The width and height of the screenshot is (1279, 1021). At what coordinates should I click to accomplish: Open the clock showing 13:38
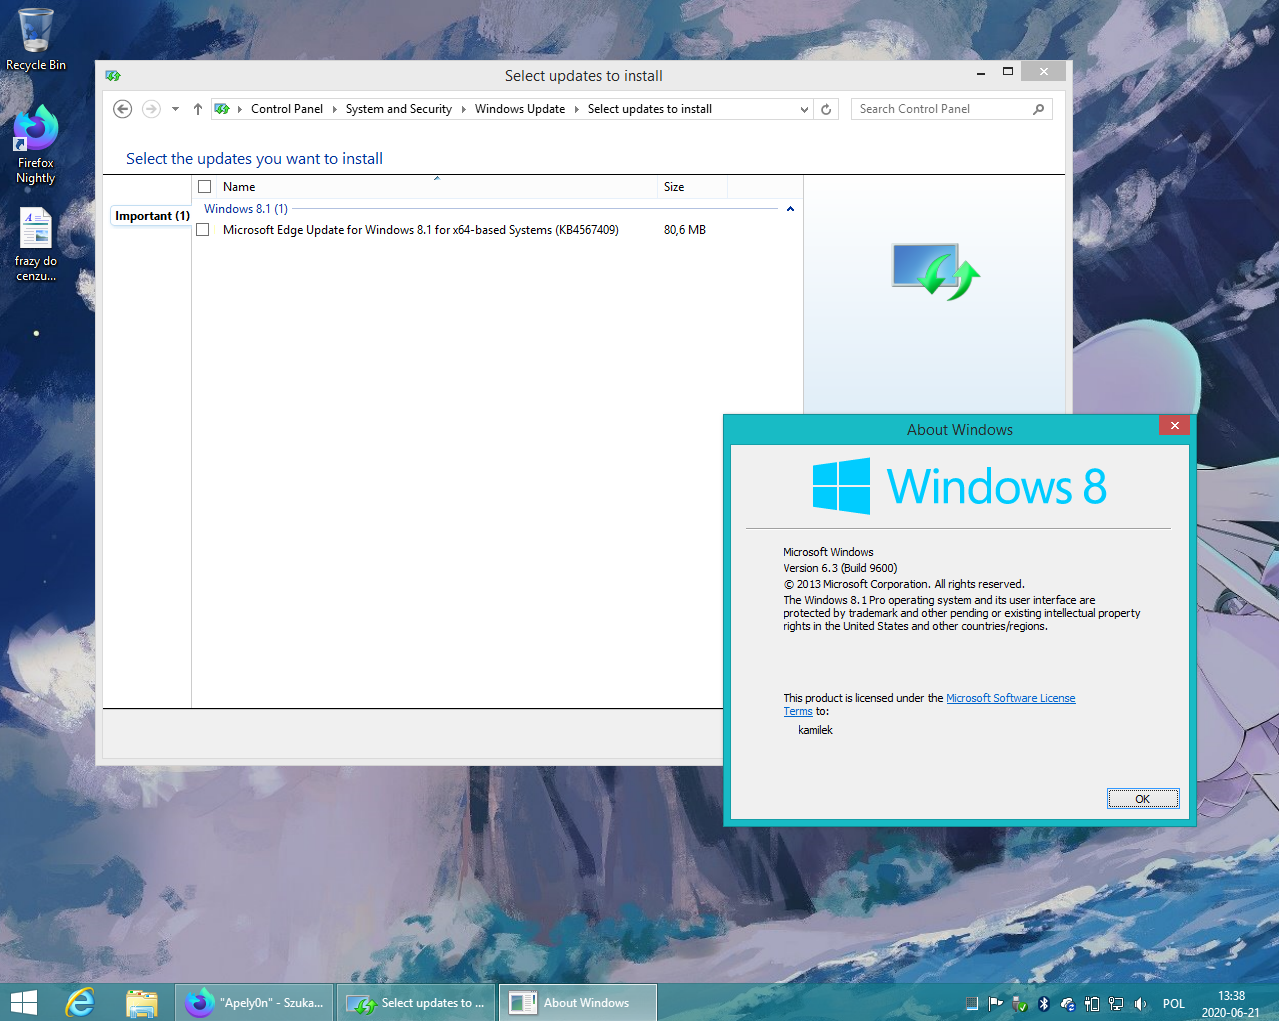pyautogui.click(x=1231, y=1003)
